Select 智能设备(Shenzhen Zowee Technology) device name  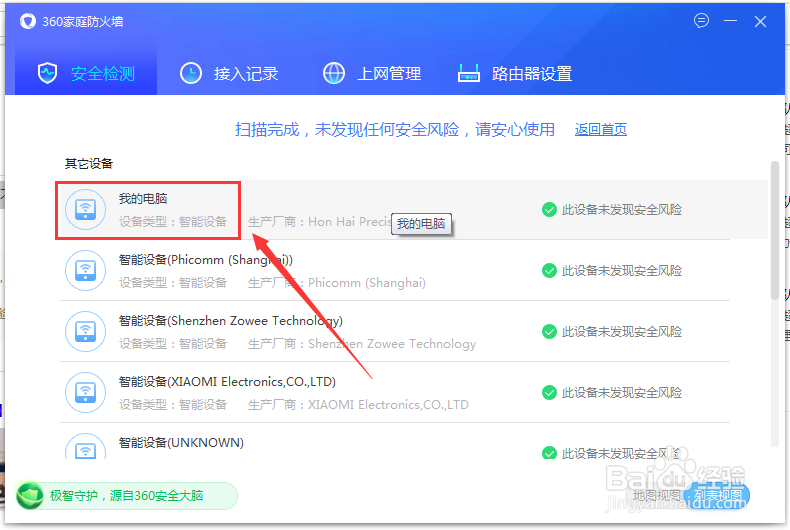231,321
